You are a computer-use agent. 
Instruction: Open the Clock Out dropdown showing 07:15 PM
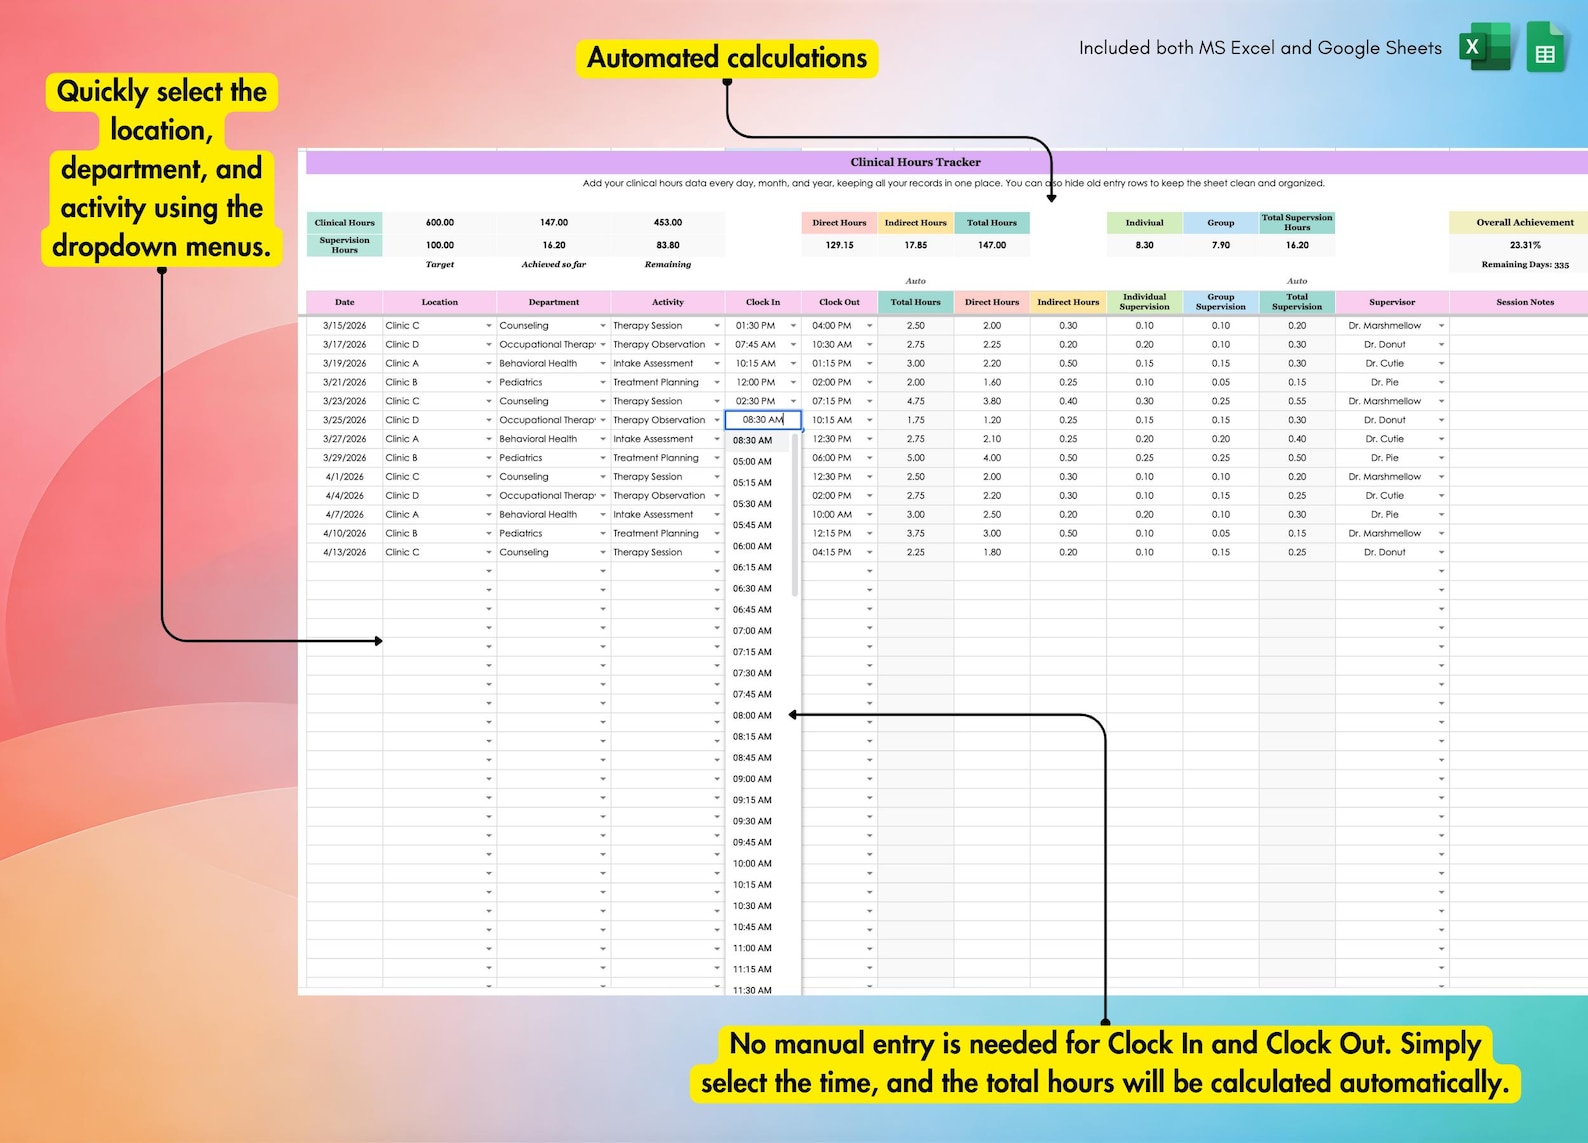[x=869, y=402]
